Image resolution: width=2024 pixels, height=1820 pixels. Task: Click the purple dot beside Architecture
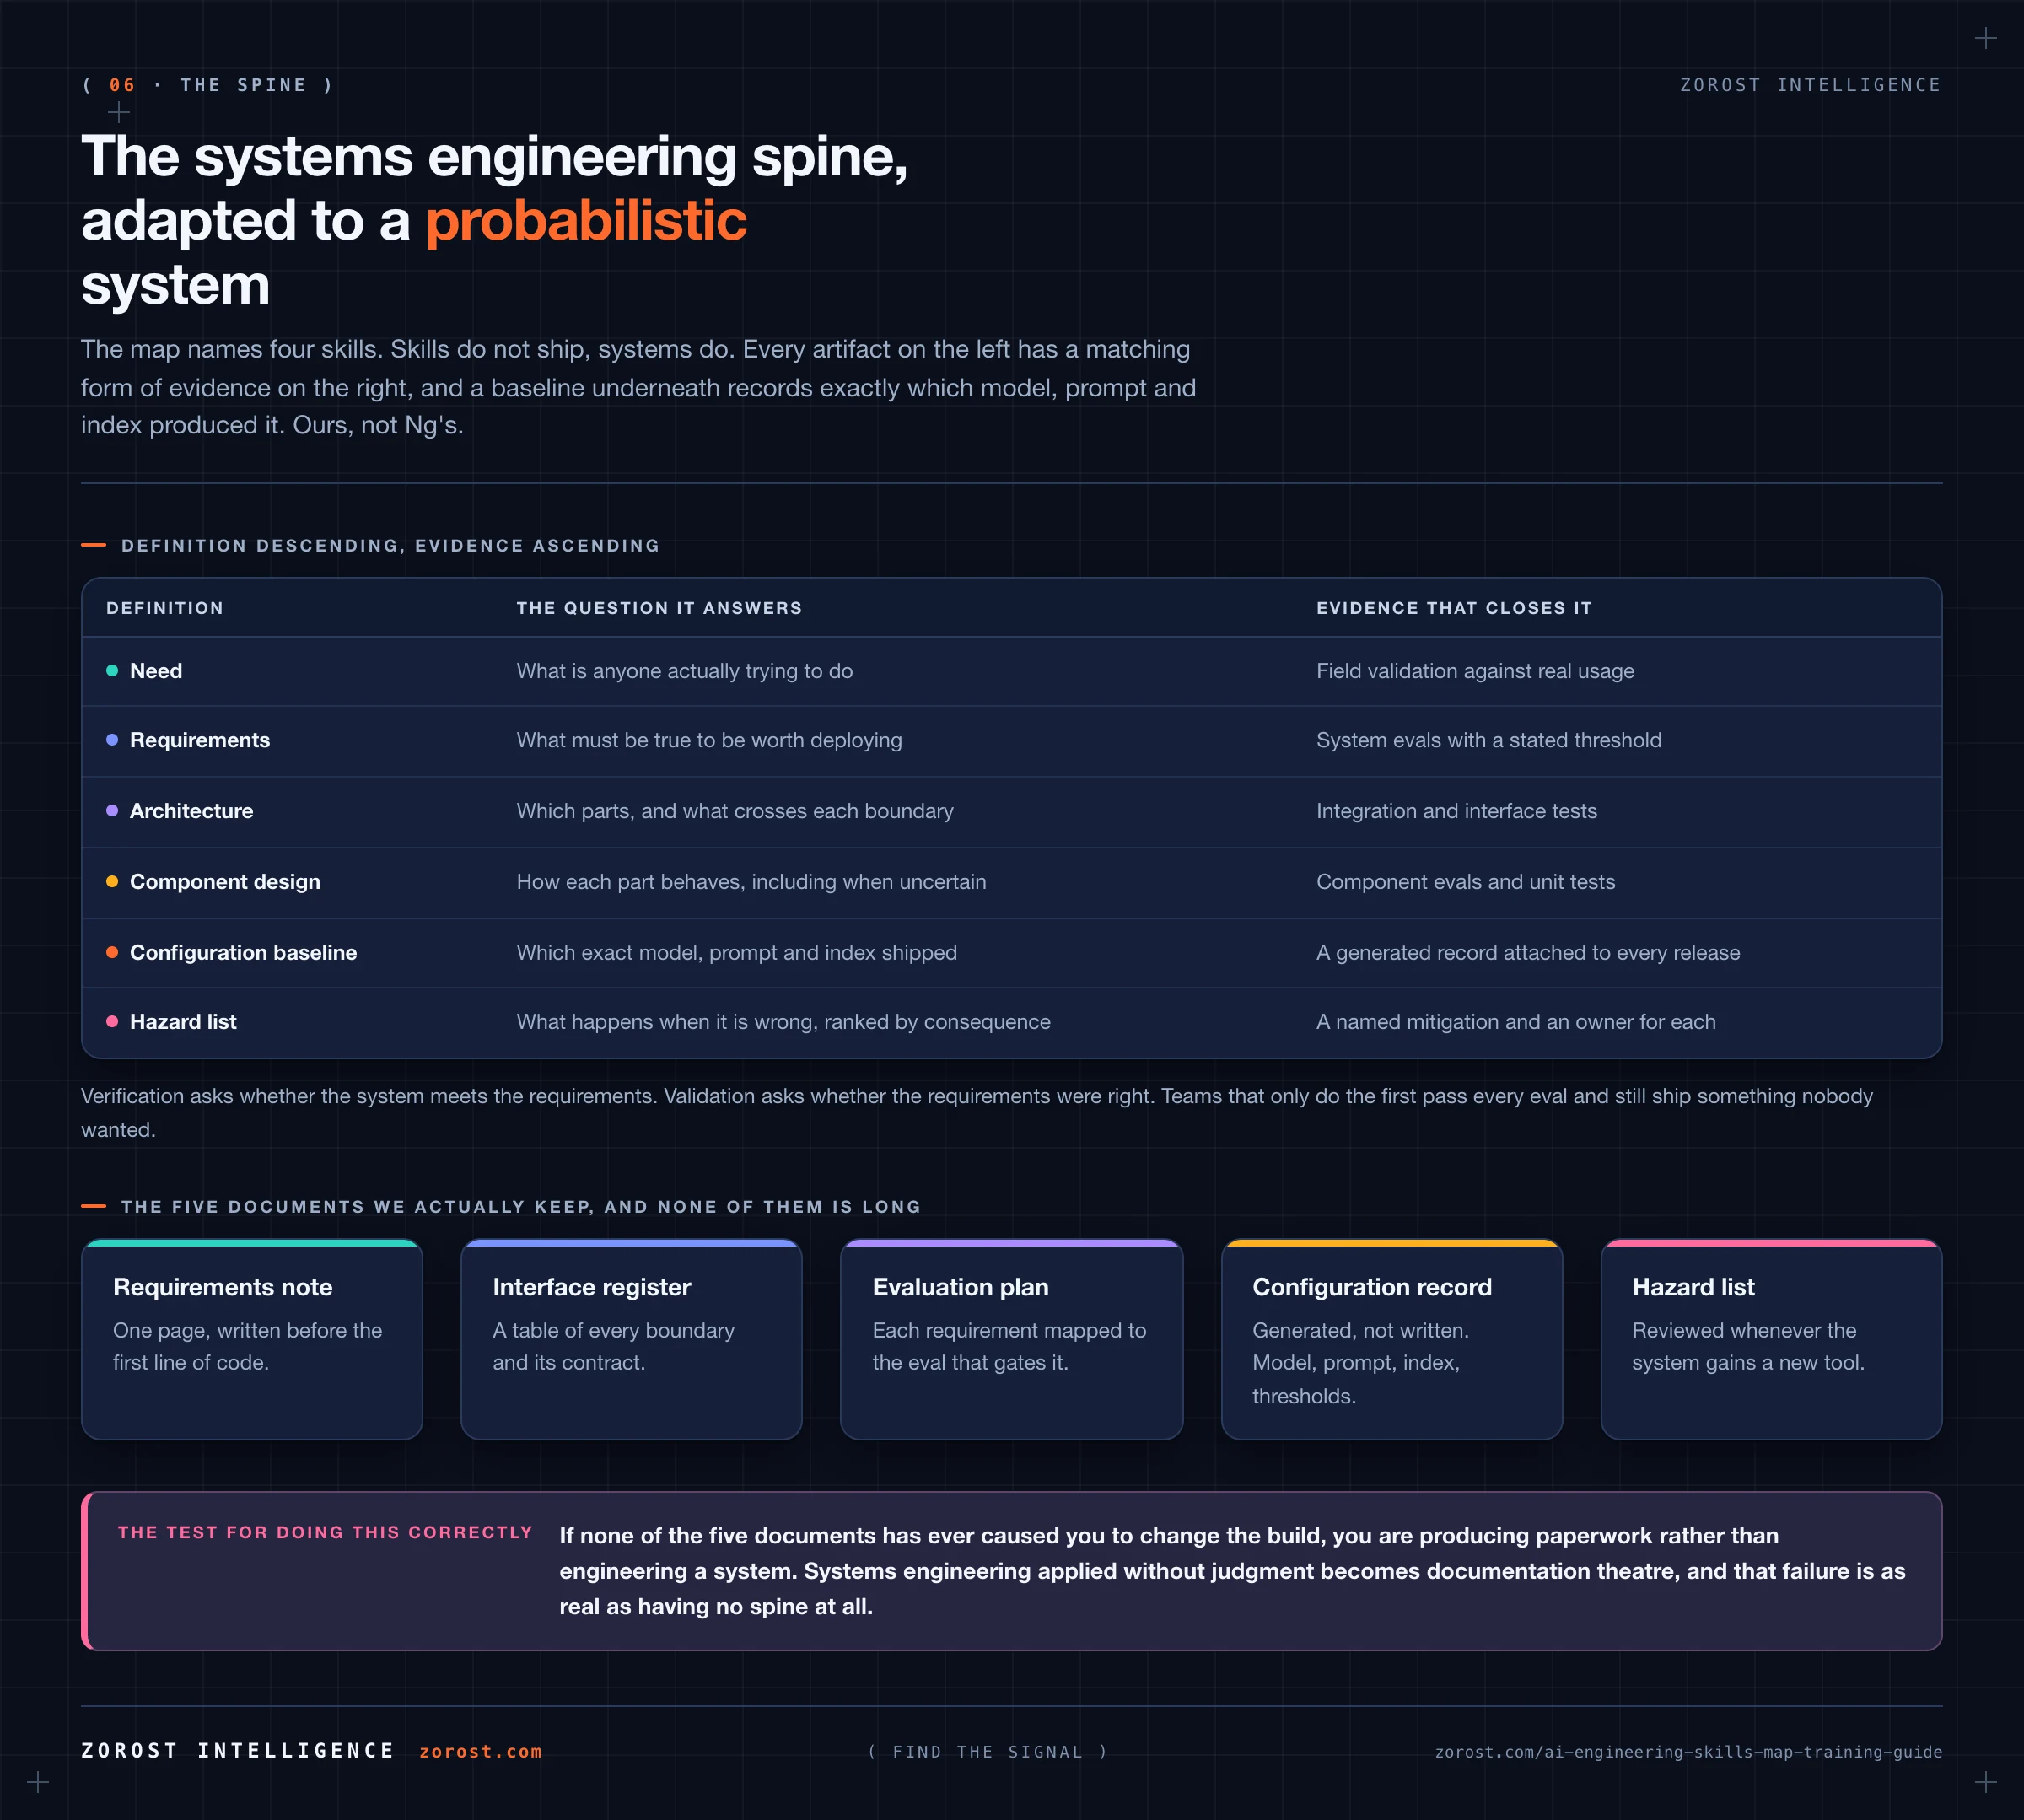point(112,811)
